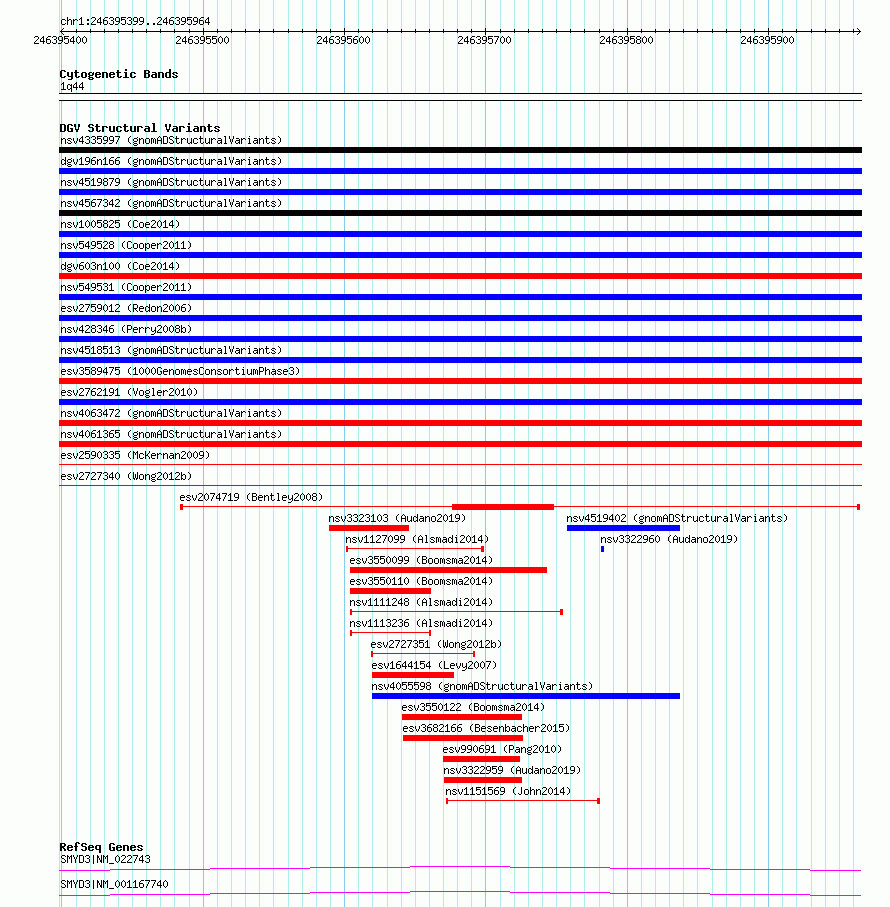Image resolution: width=890 pixels, height=907 pixels.
Task: Click the ruler's right arrow end
Action: (858, 31)
